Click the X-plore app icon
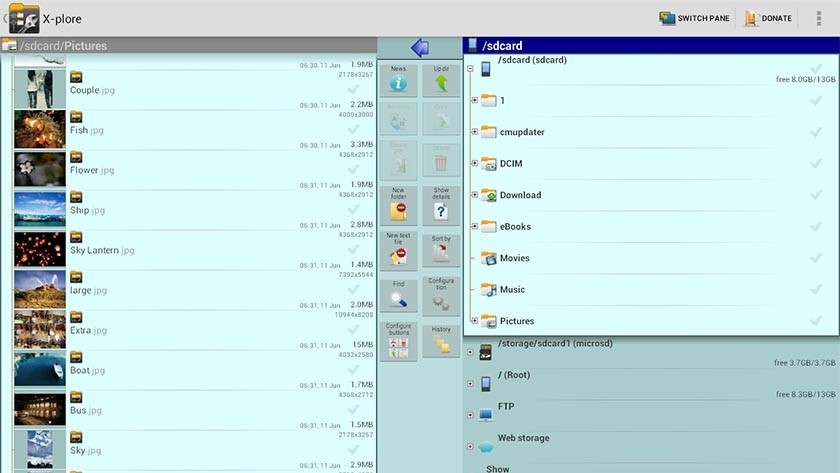This screenshot has height=473, width=840. (24, 19)
